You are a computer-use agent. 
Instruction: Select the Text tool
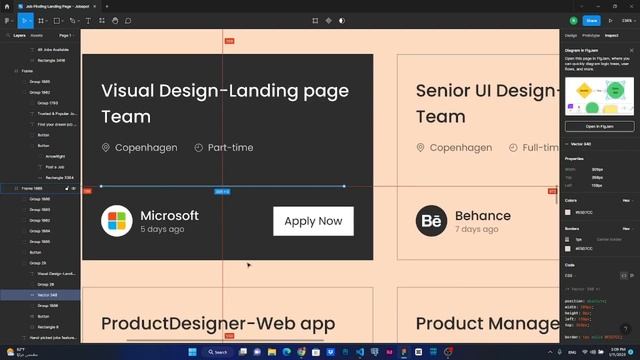pyautogui.click(x=88, y=20)
